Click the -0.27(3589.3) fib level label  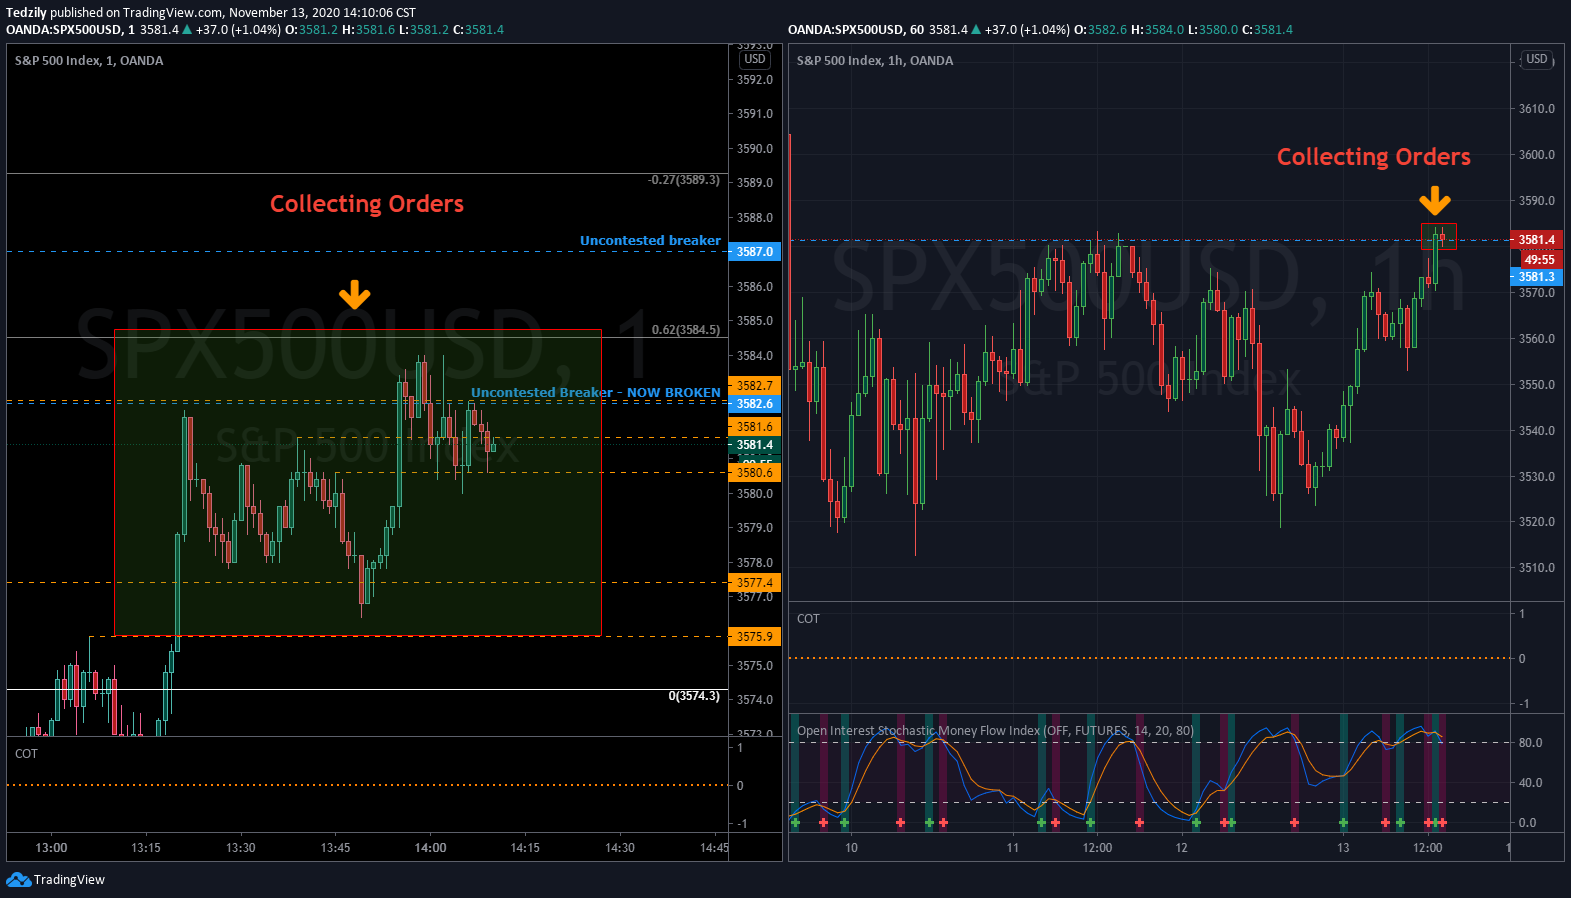click(x=684, y=180)
